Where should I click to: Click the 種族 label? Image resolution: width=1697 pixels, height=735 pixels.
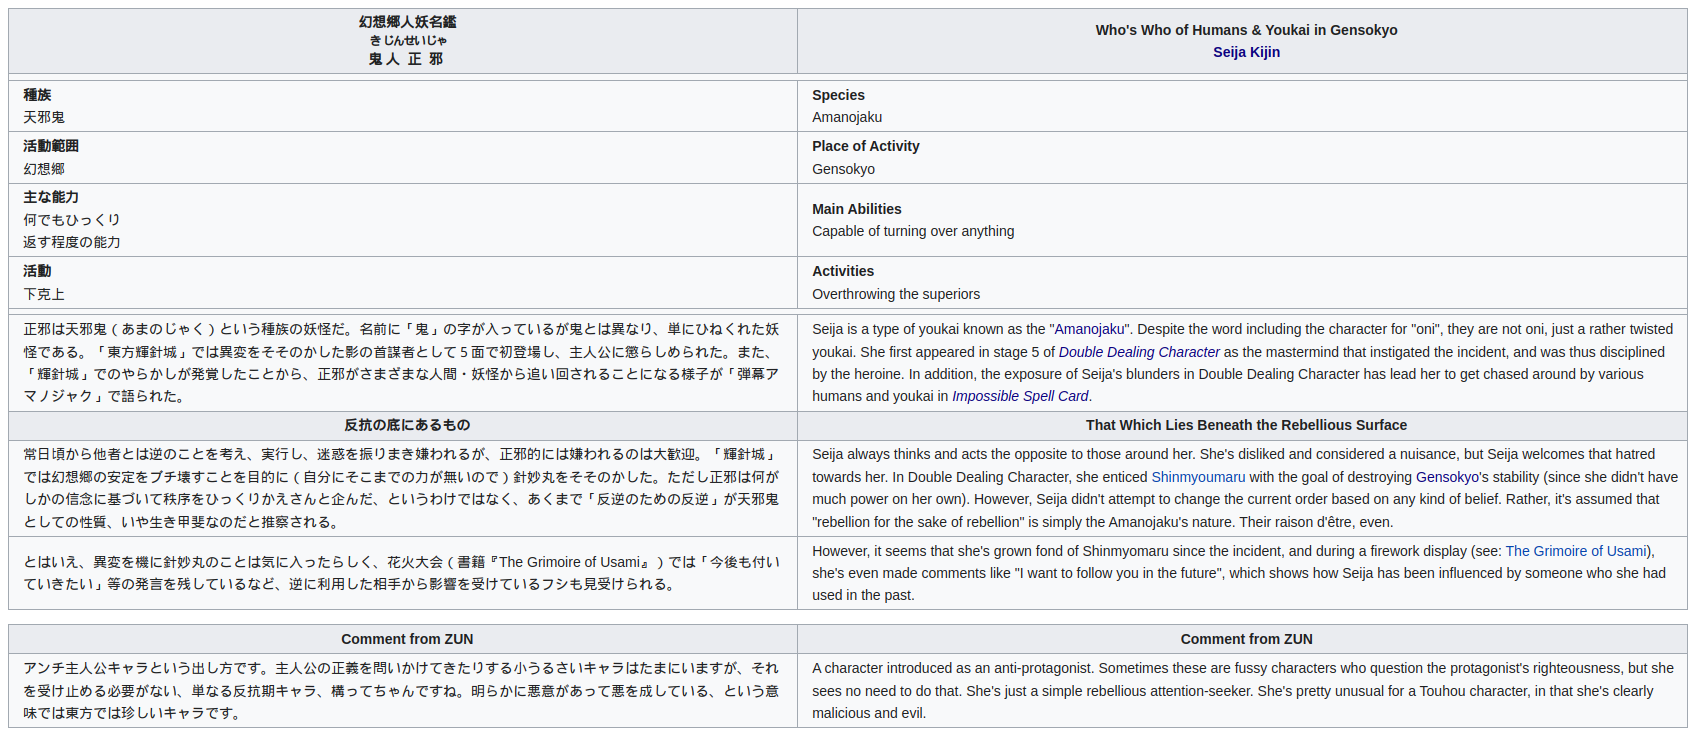(x=37, y=95)
